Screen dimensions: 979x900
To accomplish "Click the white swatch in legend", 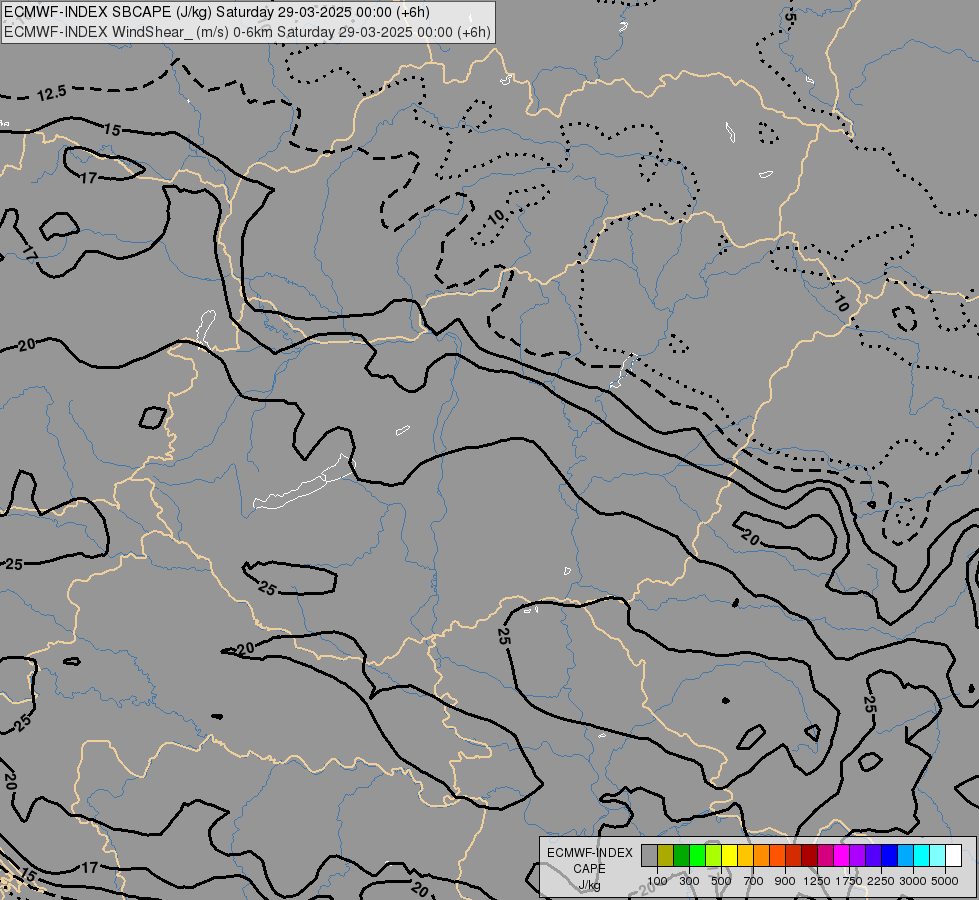I will [953, 856].
